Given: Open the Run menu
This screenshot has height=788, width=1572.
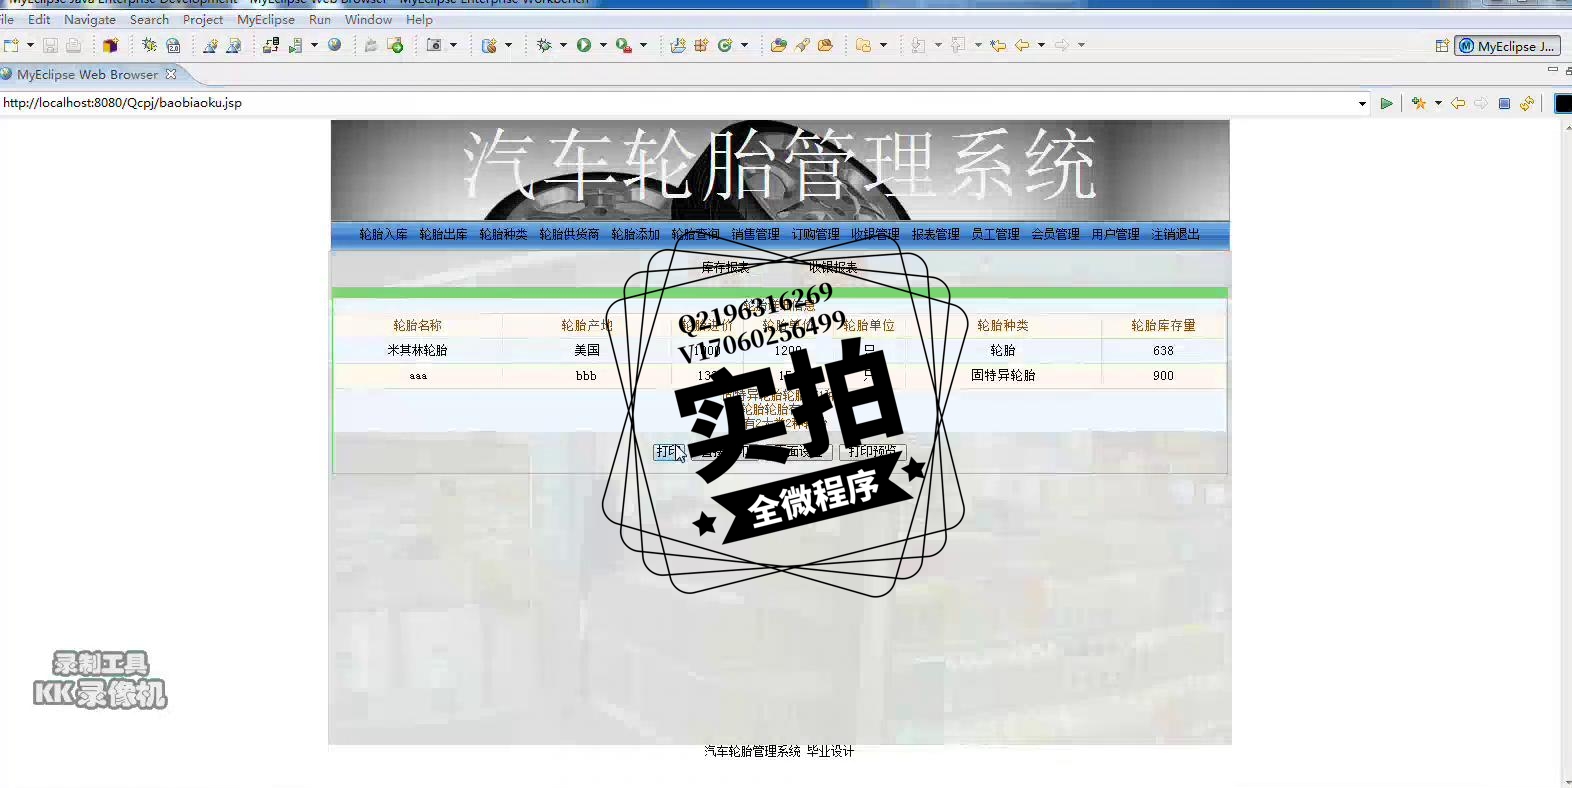Looking at the screenshot, I should [320, 19].
